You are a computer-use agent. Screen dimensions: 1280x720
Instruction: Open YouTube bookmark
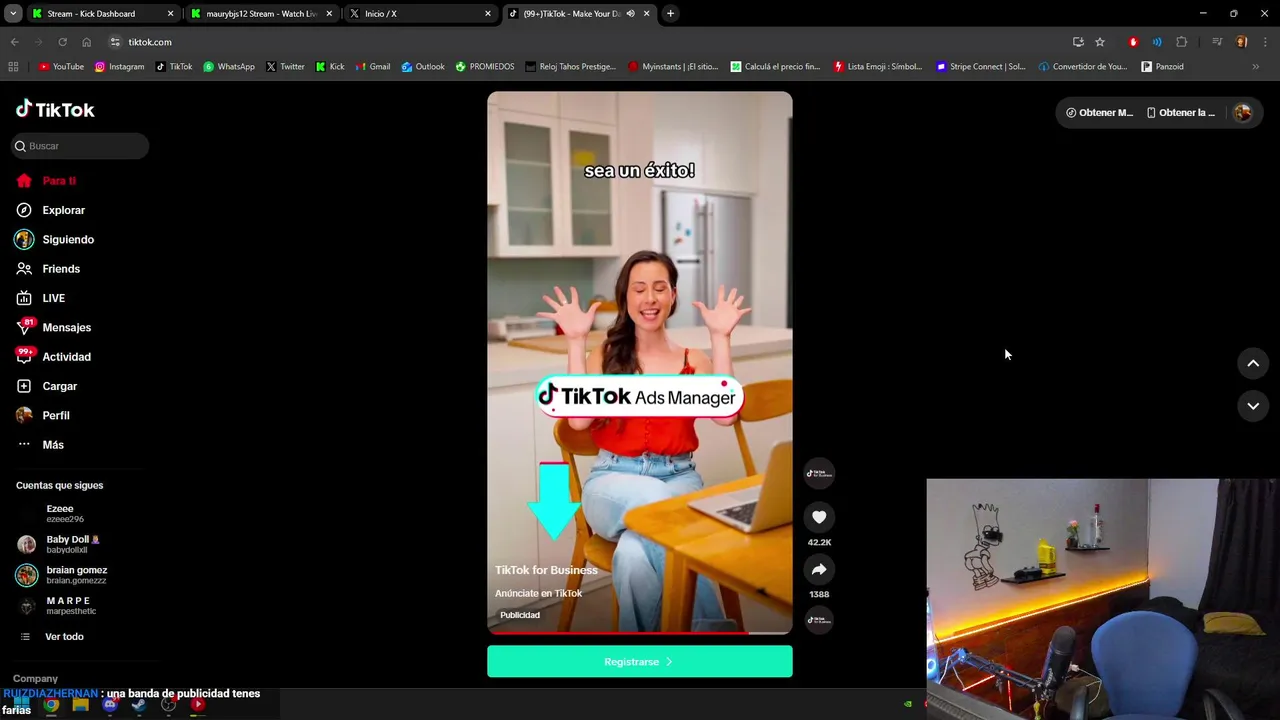point(61,67)
